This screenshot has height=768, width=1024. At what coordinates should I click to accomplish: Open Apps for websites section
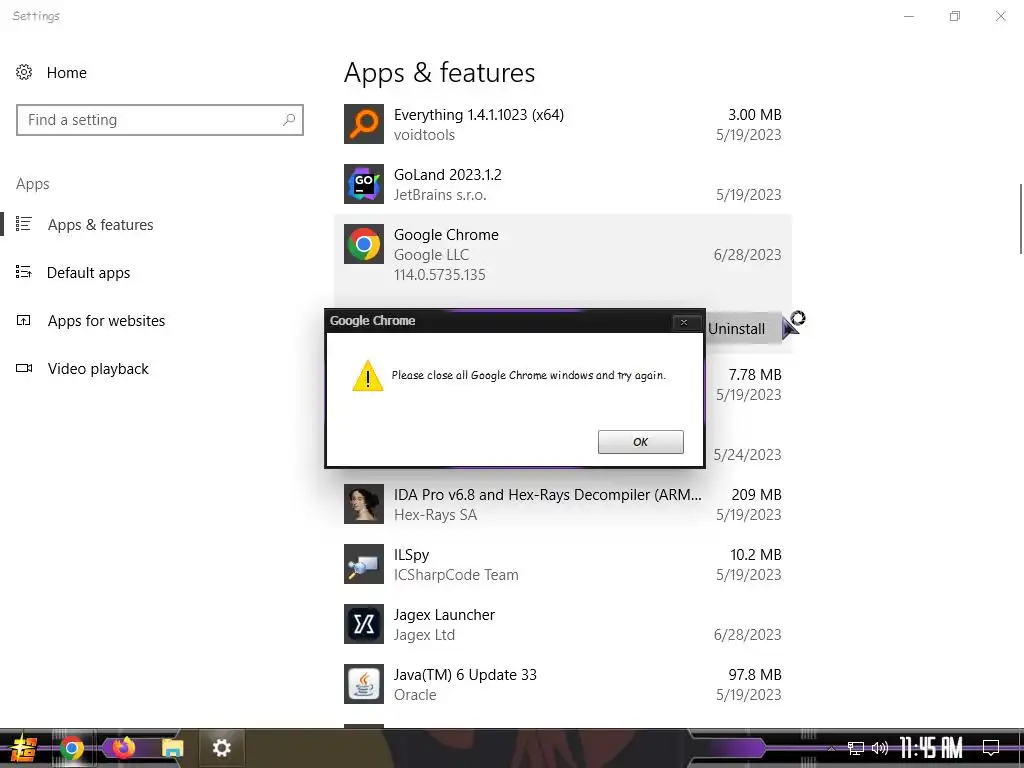pos(106,321)
